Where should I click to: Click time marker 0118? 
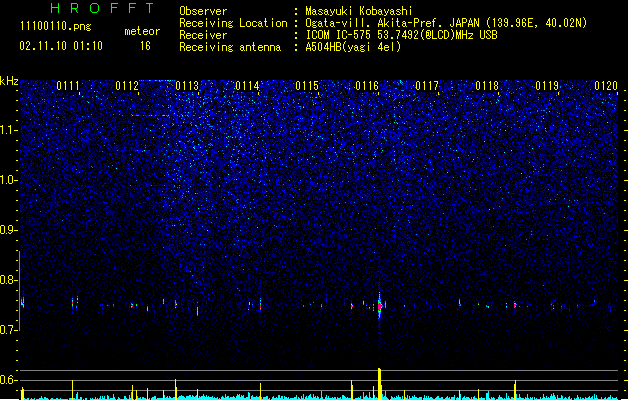coord(487,86)
